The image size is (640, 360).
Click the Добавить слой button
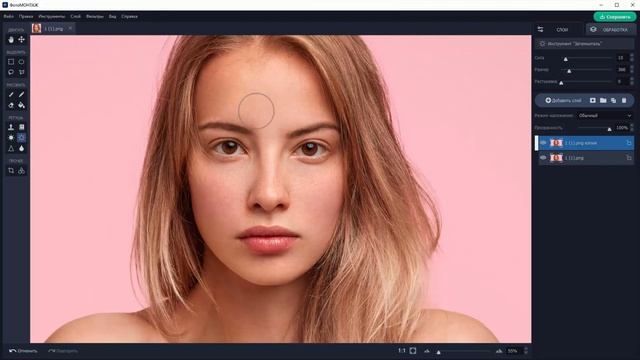point(563,100)
